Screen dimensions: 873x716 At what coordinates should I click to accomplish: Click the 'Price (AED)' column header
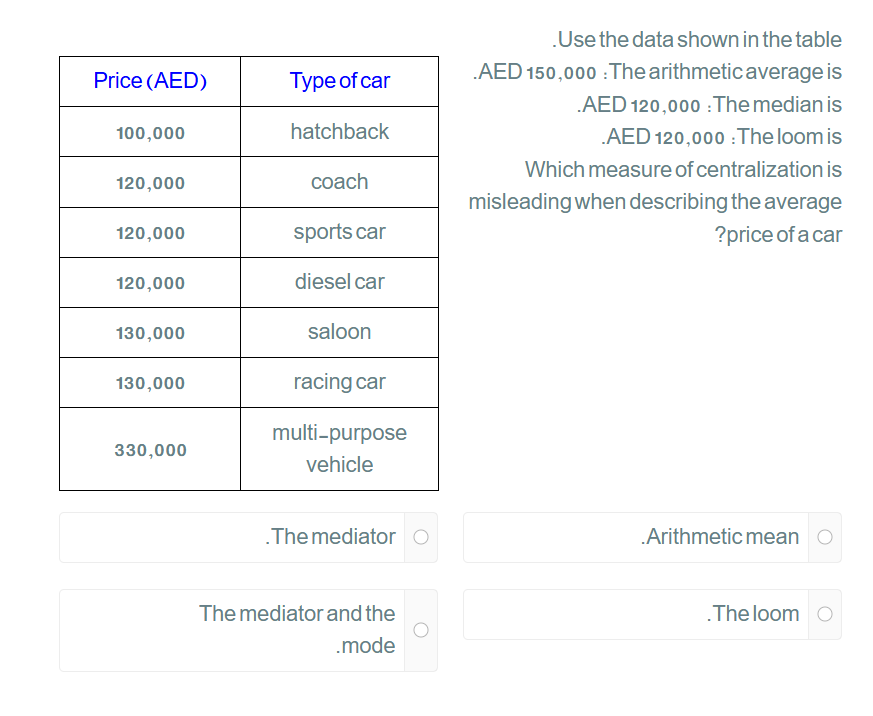click(150, 81)
